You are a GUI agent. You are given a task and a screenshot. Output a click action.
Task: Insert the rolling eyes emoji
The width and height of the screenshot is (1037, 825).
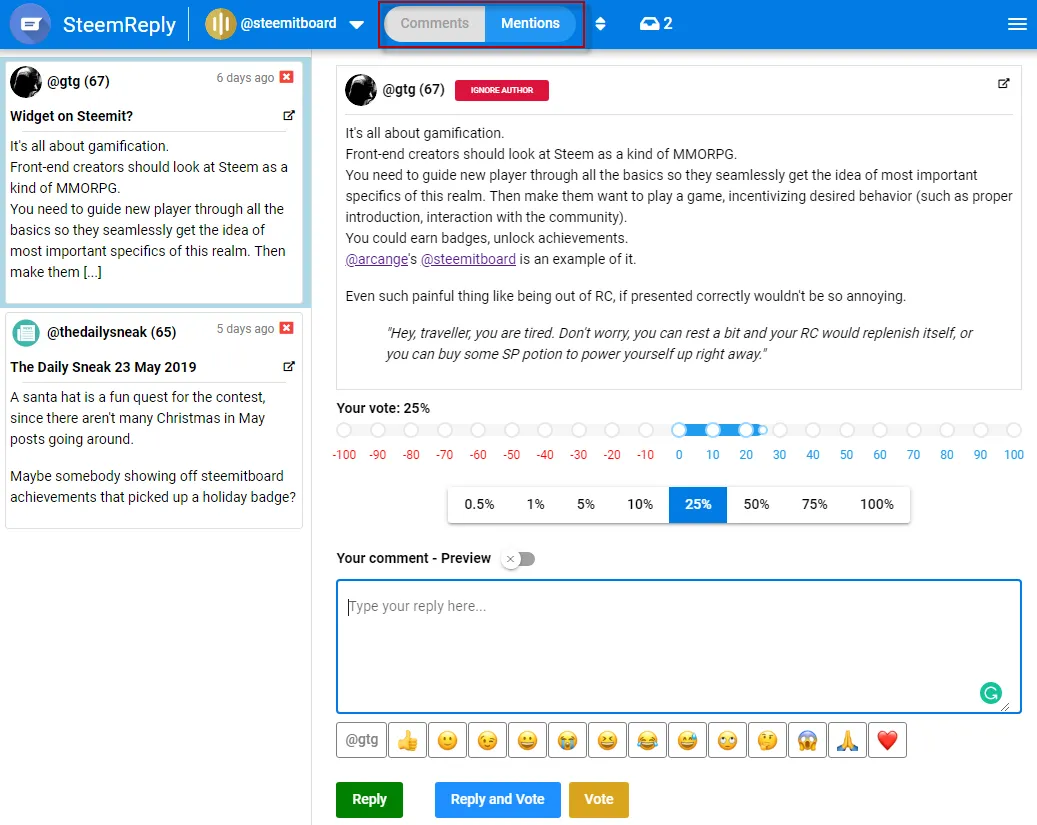727,740
